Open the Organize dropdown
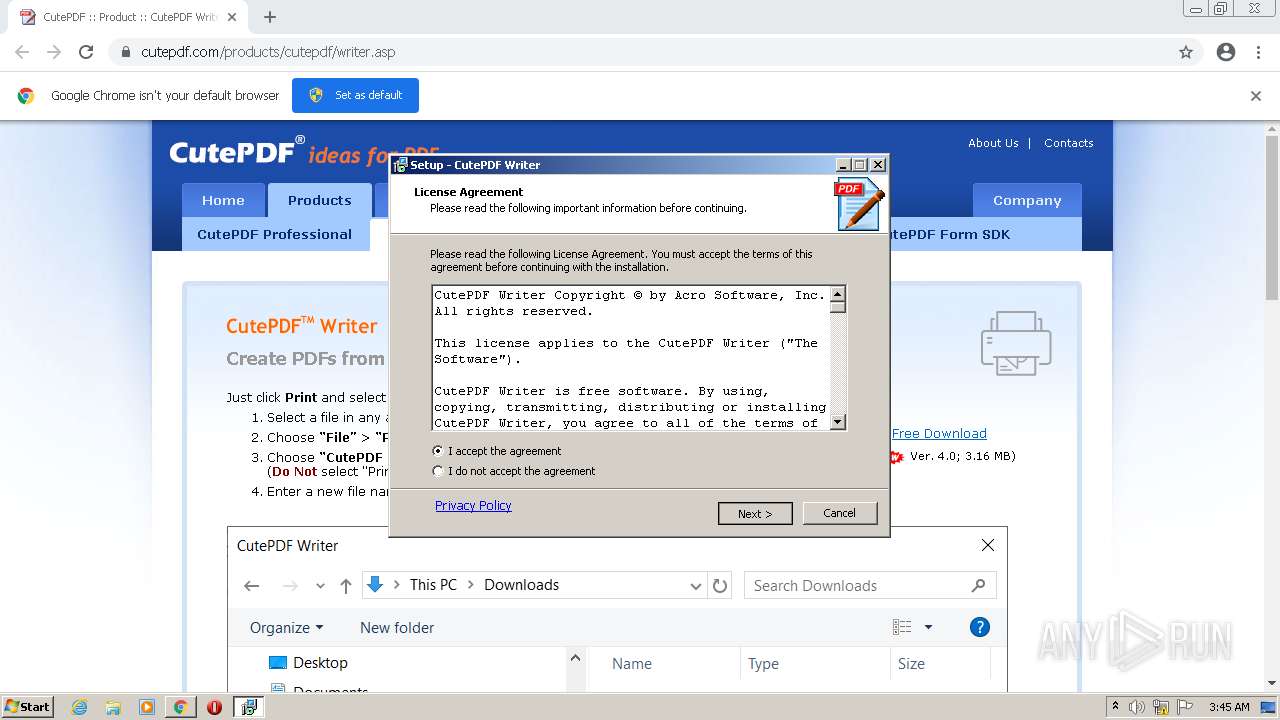Viewport: 1280px width, 720px height. click(x=287, y=628)
